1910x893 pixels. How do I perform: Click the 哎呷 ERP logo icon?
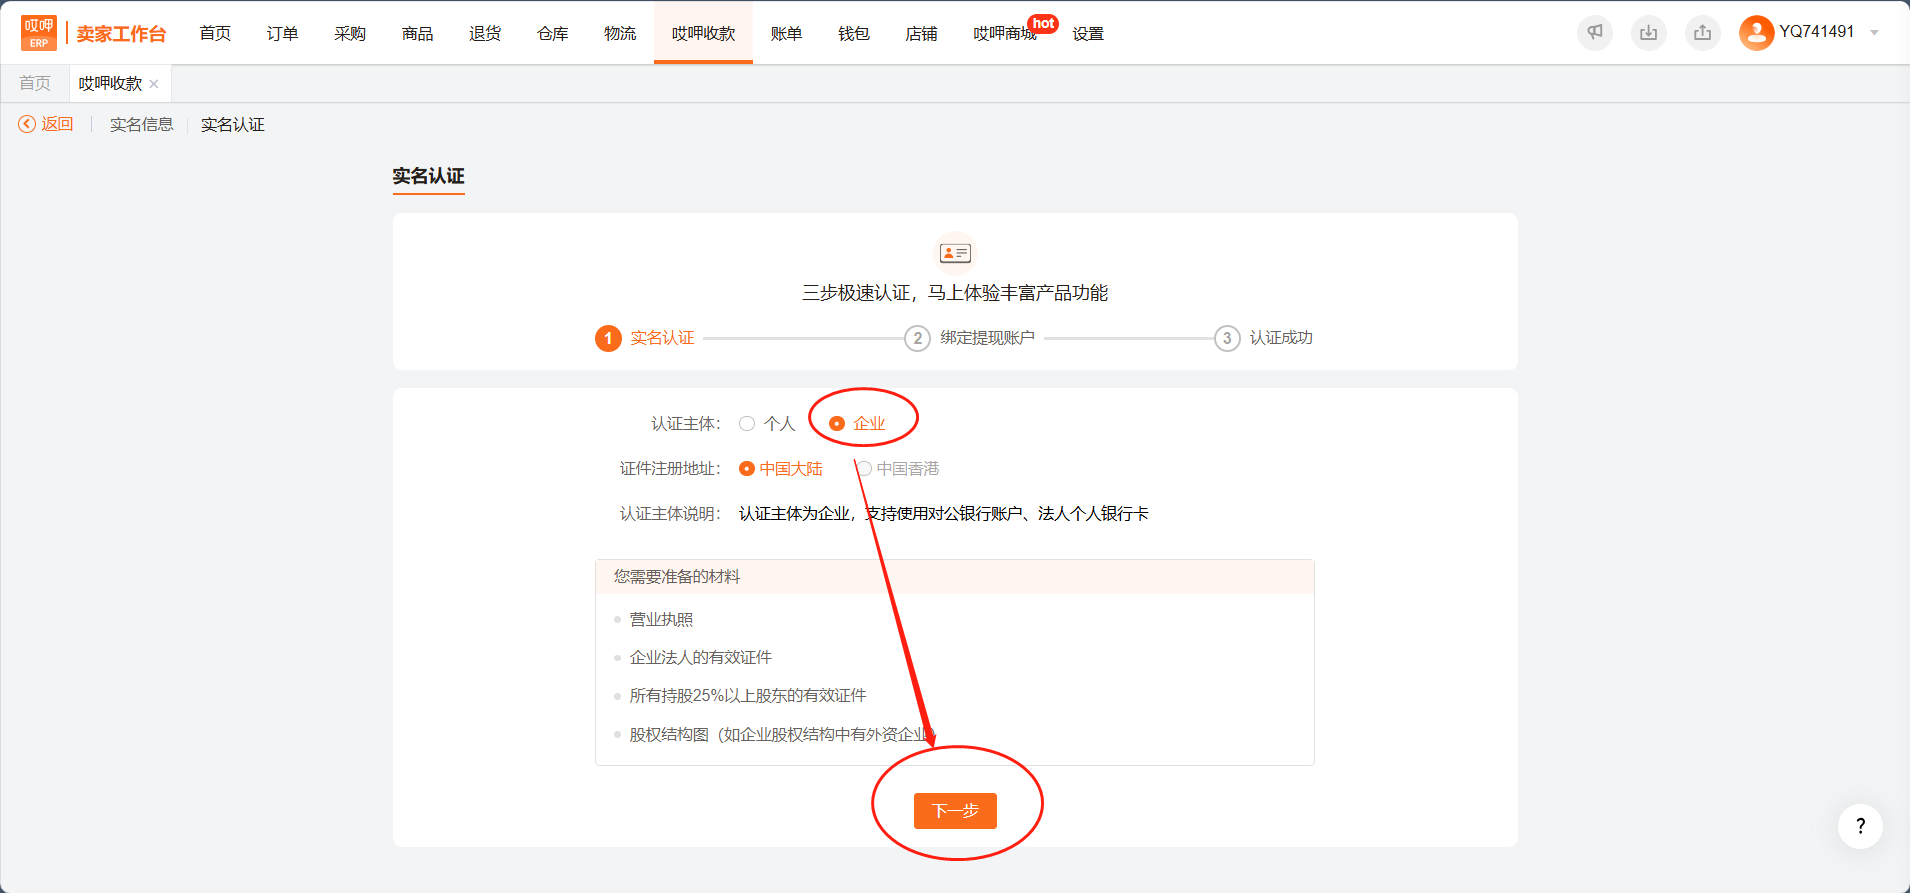coord(39,33)
